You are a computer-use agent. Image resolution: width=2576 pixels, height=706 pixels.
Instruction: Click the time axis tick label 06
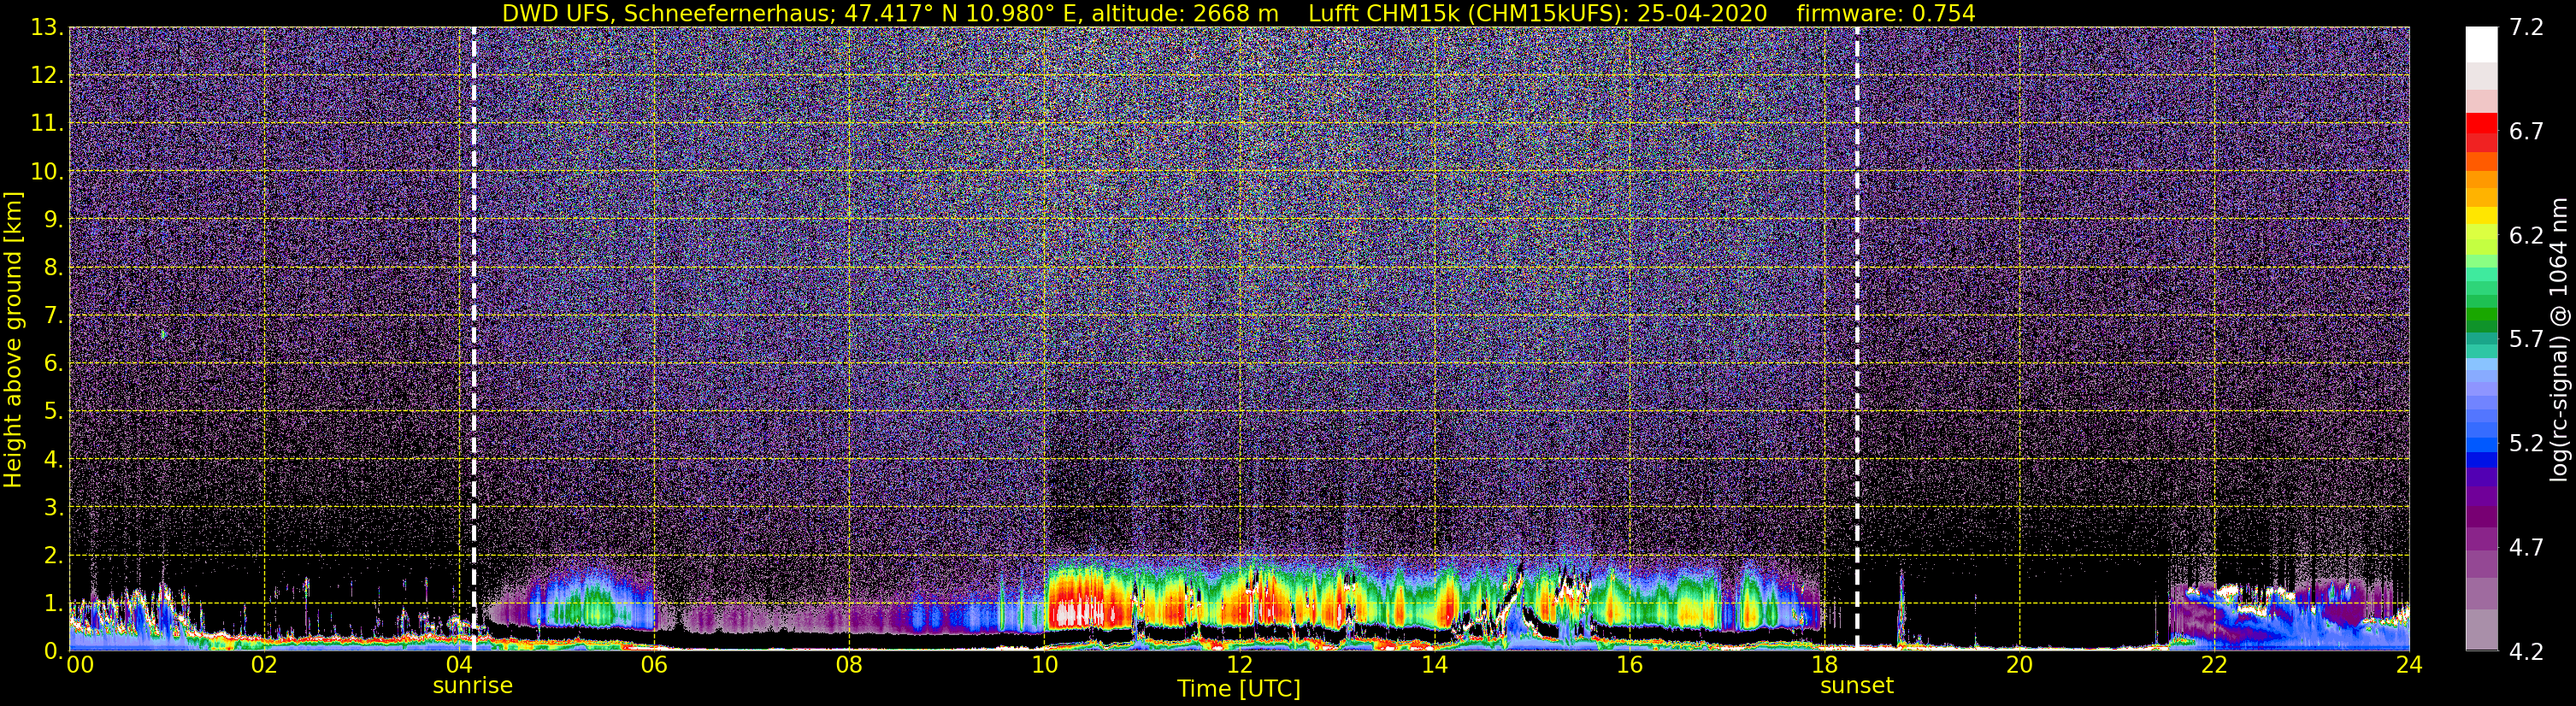click(654, 666)
